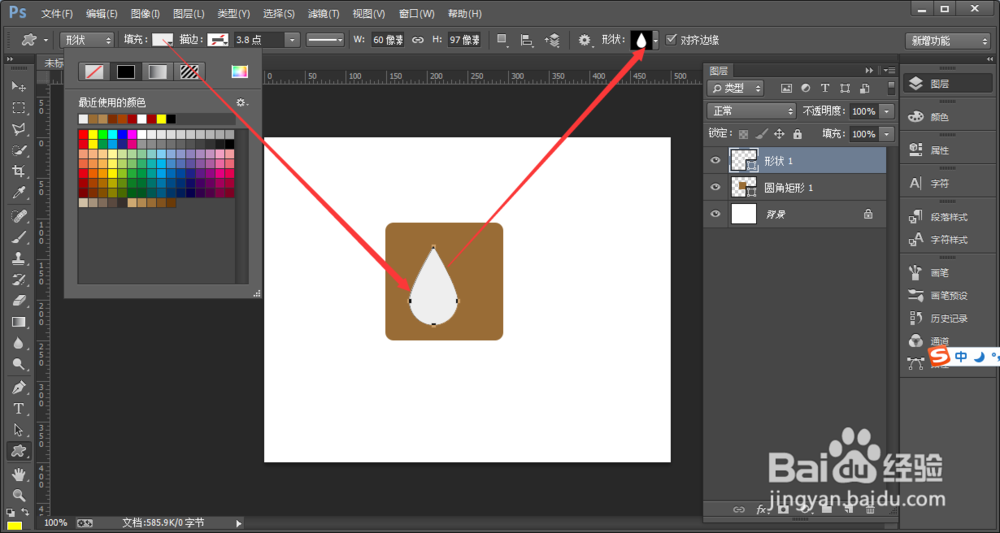Select the Pen tool
Image resolution: width=1000 pixels, height=533 pixels.
coord(18,388)
